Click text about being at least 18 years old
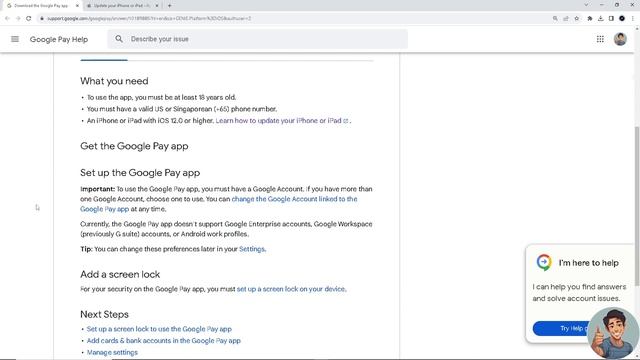The image size is (640, 360). (162, 98)
